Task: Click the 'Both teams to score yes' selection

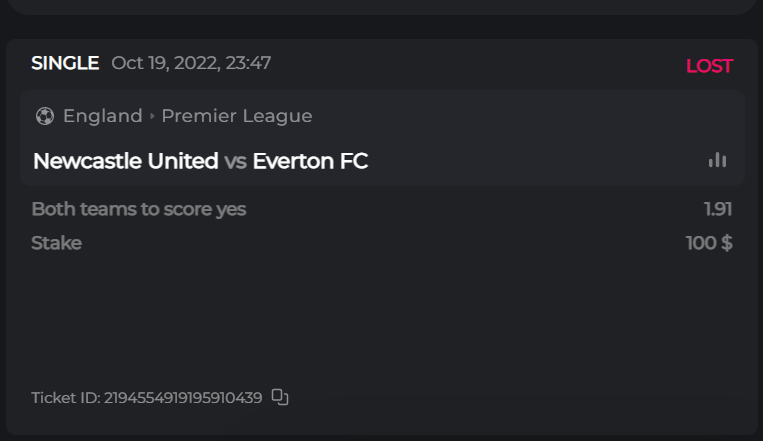Action: click(138, 209)
